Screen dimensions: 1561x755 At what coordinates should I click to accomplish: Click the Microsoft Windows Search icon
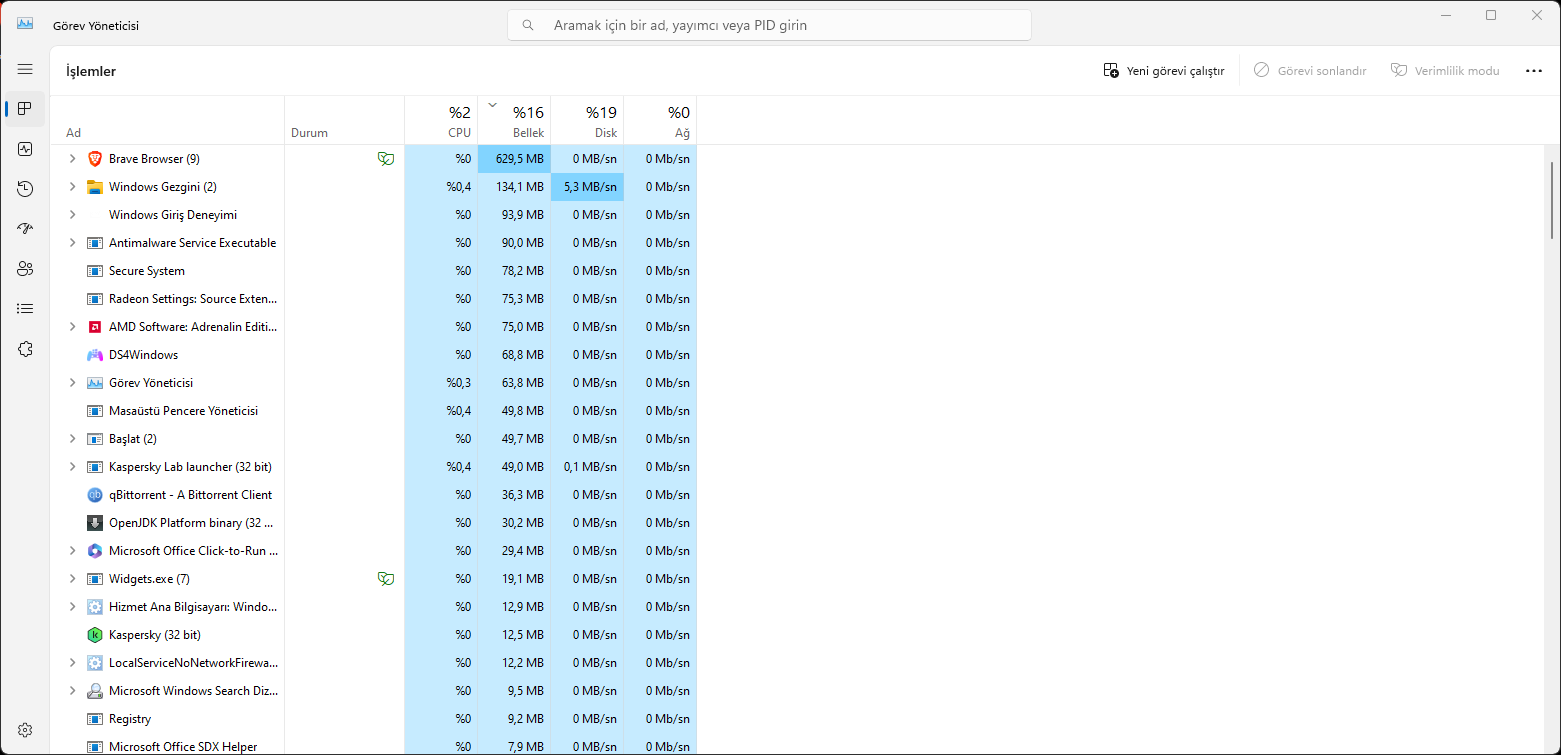click(95, 690)
